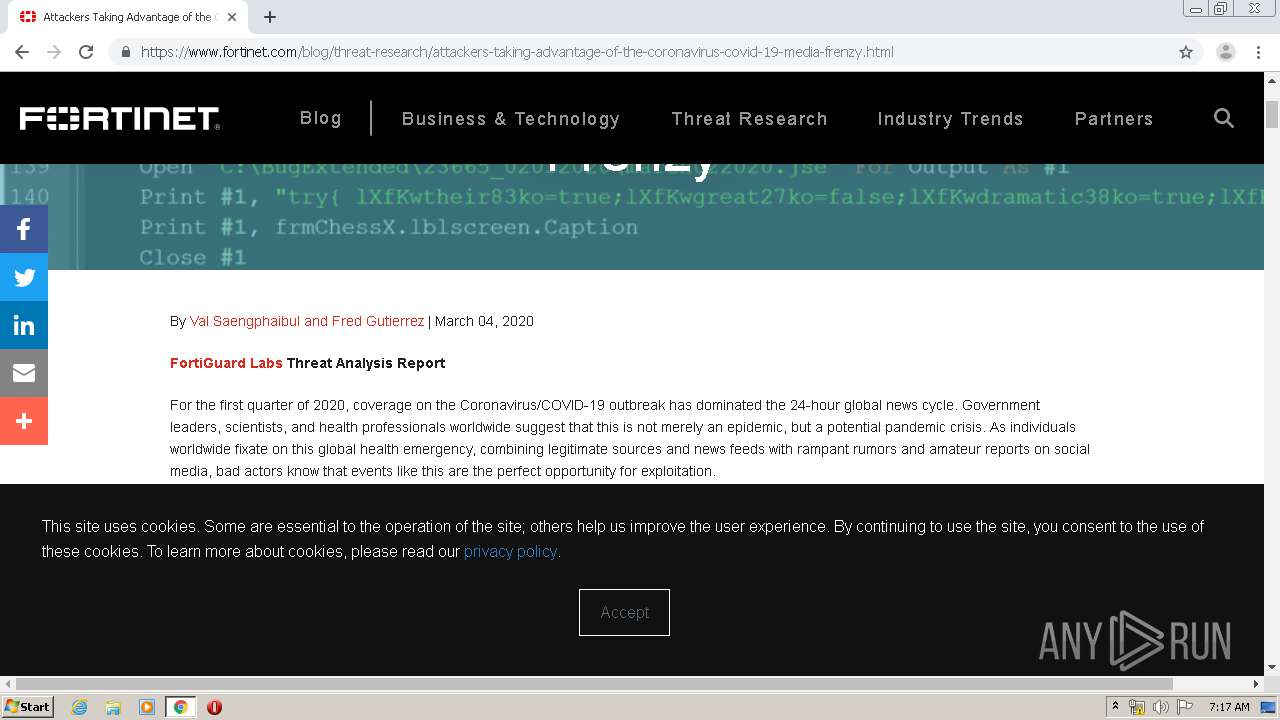View site security lock info
This screenshot has height=720, width=1280.
(x=126, y=52)
